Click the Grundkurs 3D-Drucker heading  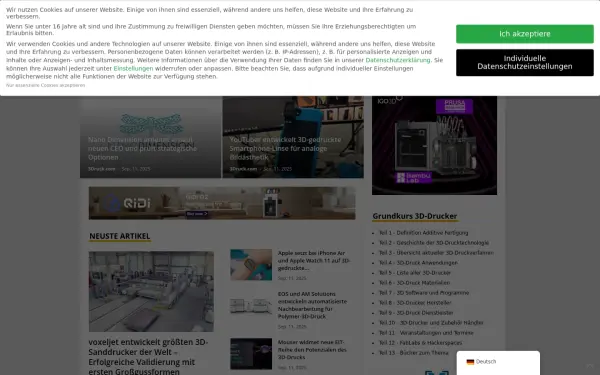coord(415,216)
